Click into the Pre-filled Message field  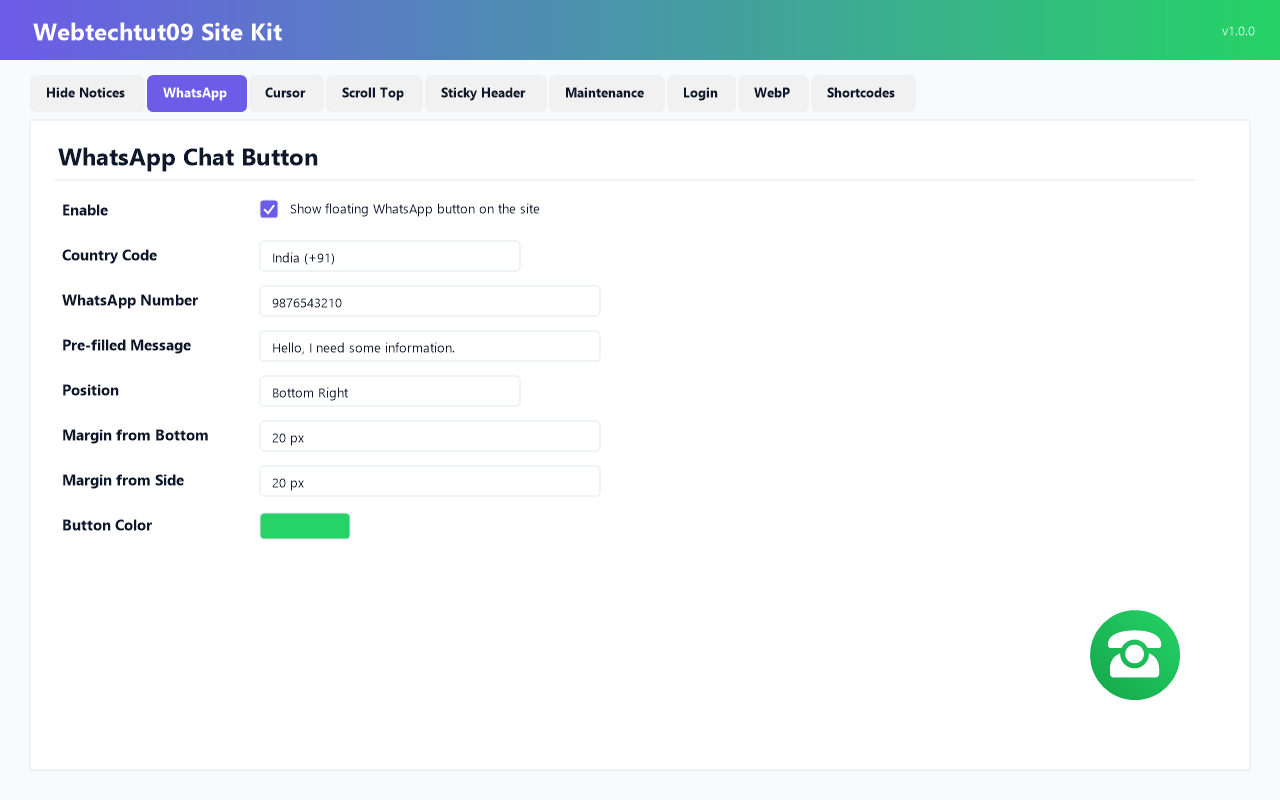[x=430, y=346]
